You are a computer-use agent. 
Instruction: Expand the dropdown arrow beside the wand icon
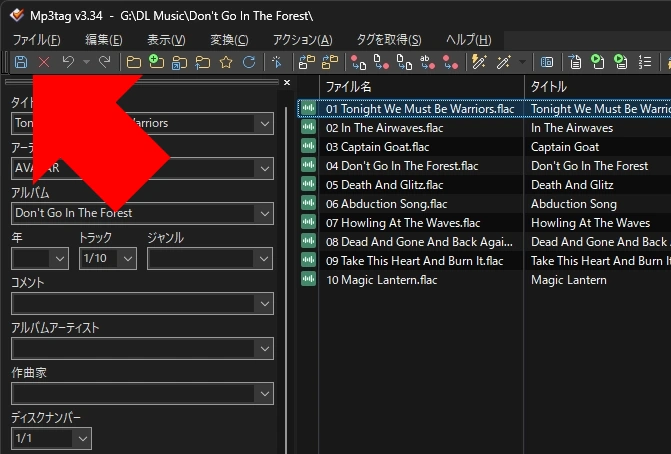tap(522, 62)
